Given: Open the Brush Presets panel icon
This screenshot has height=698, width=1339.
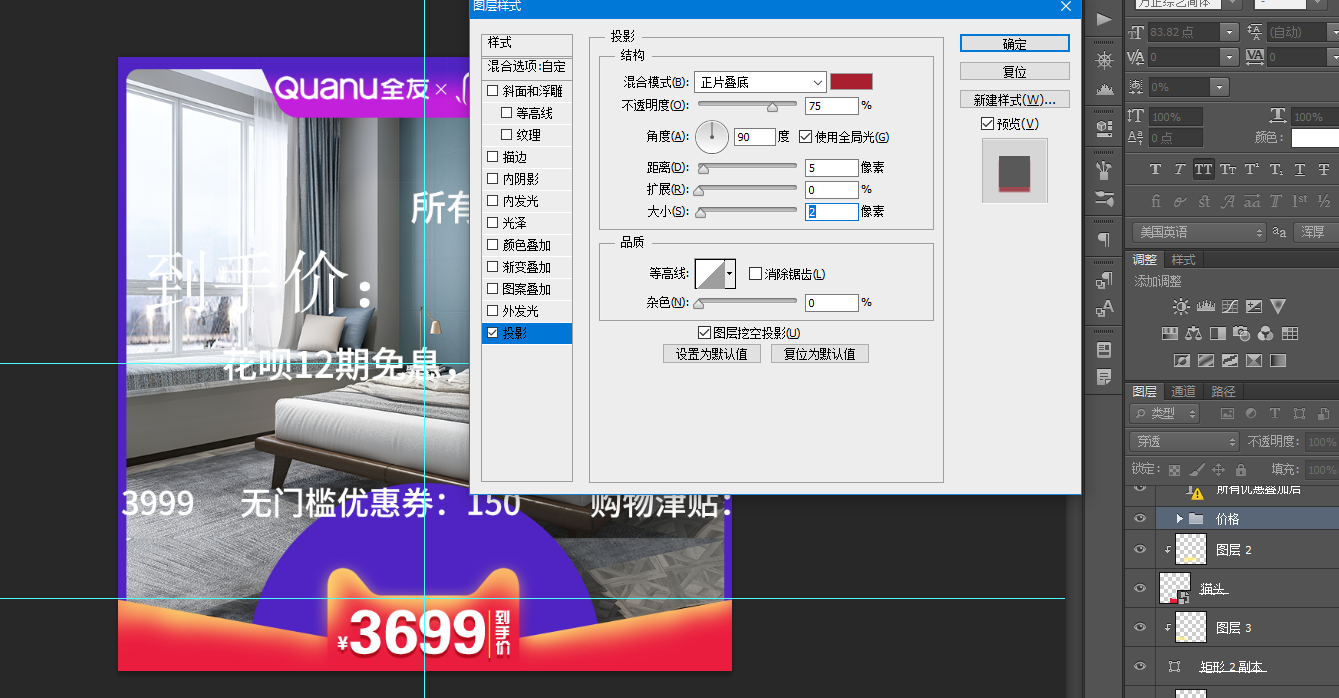Looking at the screenshot, I should [x=1104, y=197].
